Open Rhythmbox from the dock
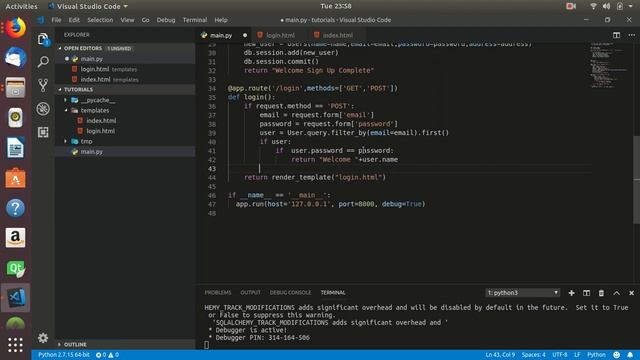The height and width of the screenshot is (360, 640). click(x=16, y=118)
